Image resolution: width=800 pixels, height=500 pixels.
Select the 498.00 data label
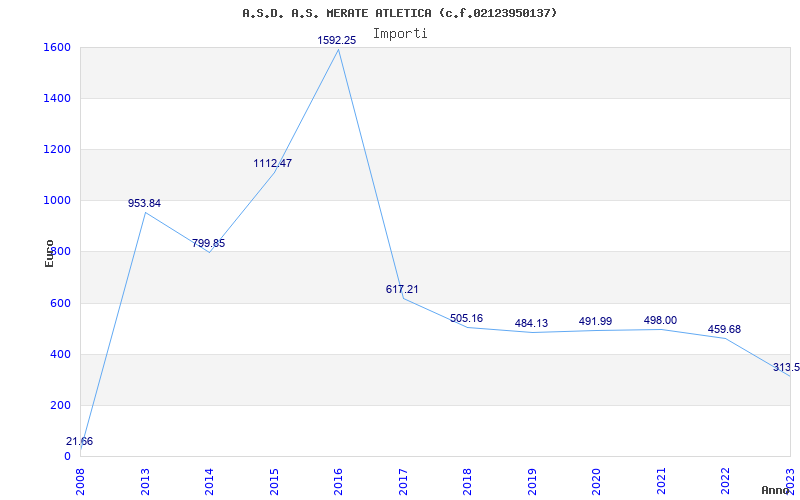click(660, 320)
